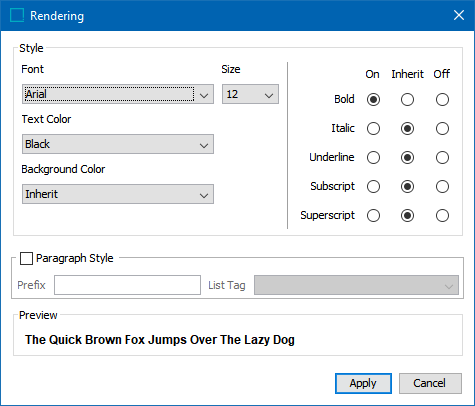Expand the Size dropdown set to 12
This screenshot has height=406, width=475.
(x=250, y=94)
